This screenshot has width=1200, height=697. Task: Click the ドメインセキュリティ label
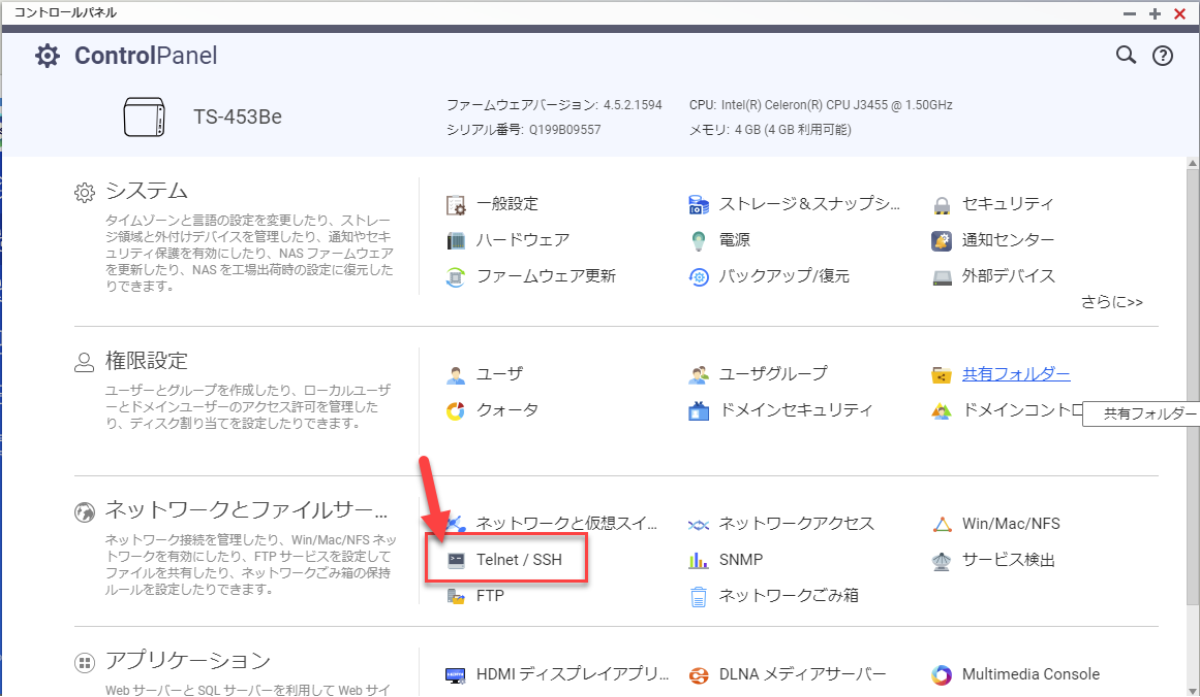click(x=796, y=410)
